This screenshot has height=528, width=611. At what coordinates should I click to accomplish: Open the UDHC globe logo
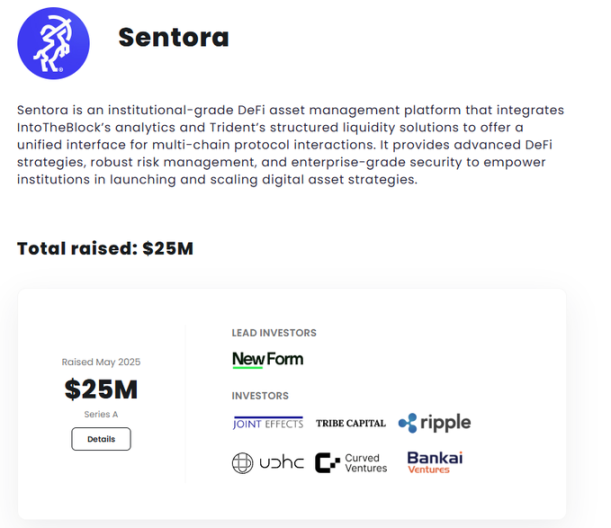(268, 463)
